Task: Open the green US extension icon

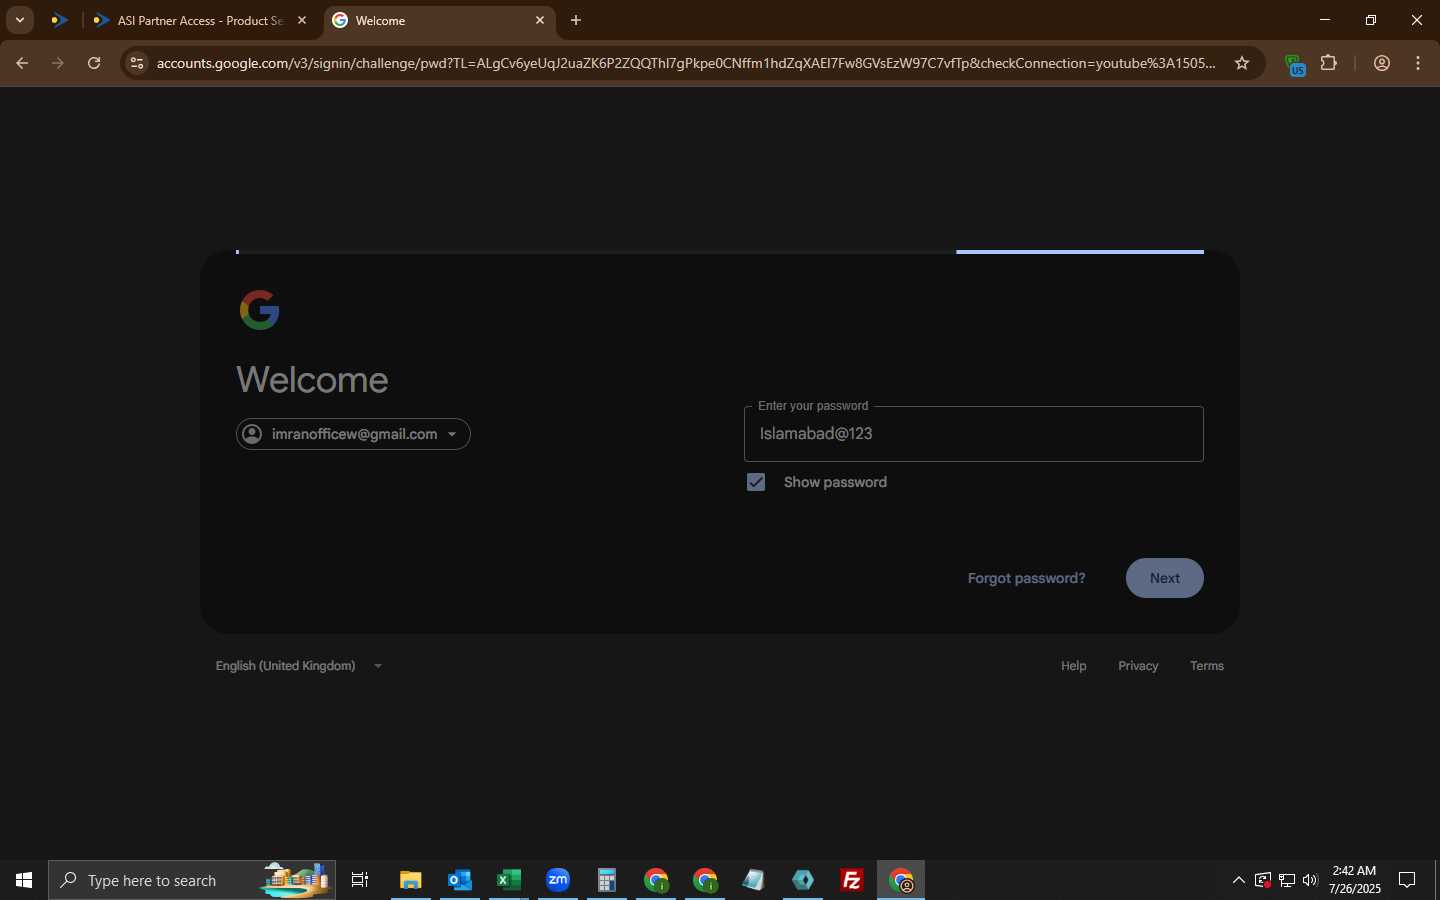Action: click(1295, 65)
